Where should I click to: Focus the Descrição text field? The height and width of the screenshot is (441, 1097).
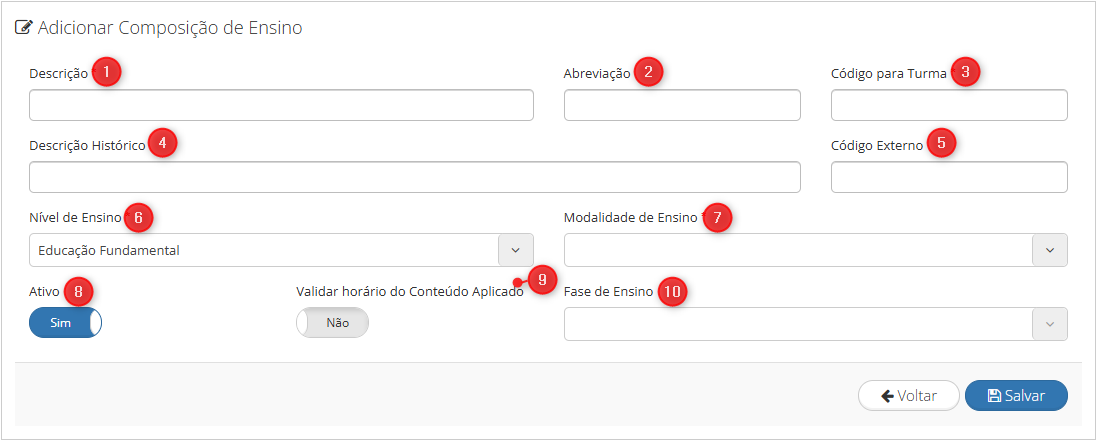coord(281,105)
